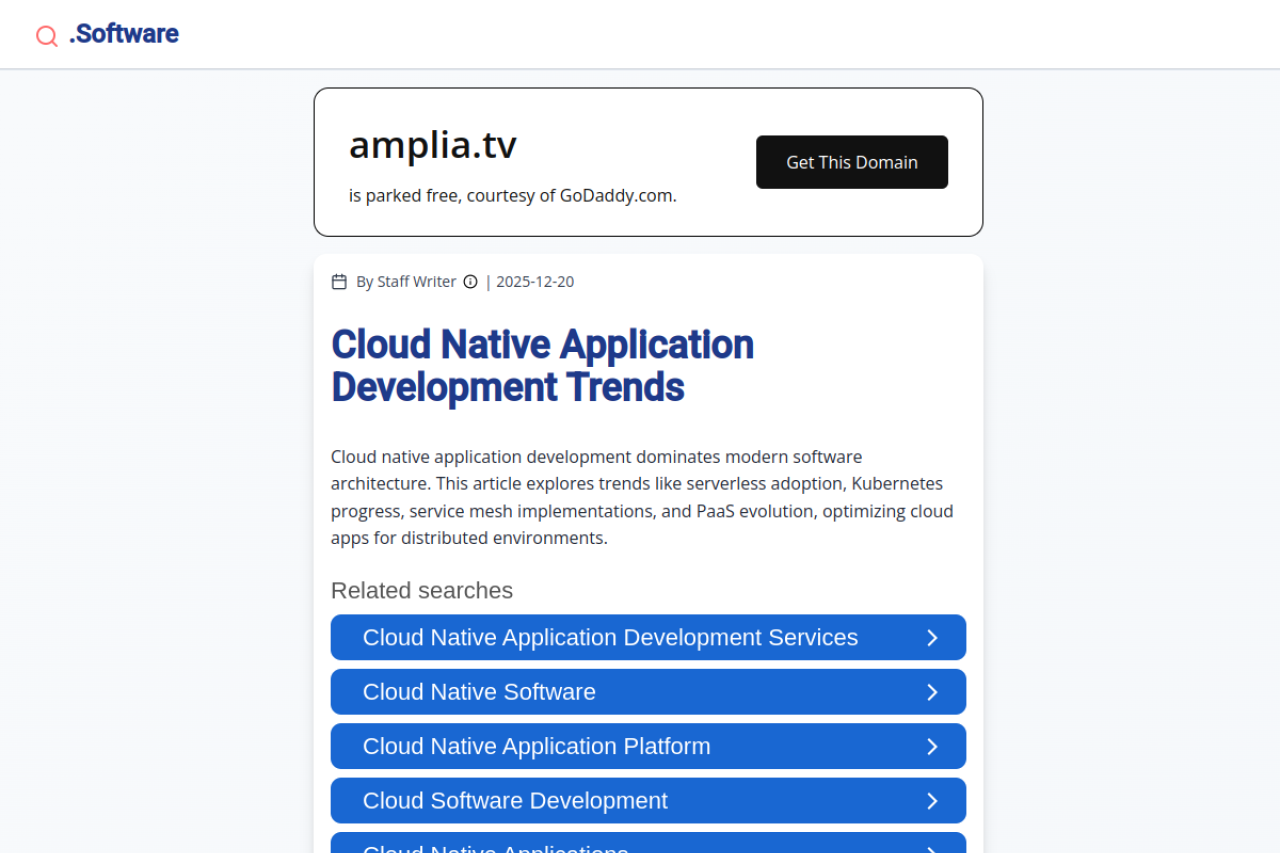Click the parked free courtesy of GoDaddy.com text
The image size is (1280, 853).
[512, 196]
